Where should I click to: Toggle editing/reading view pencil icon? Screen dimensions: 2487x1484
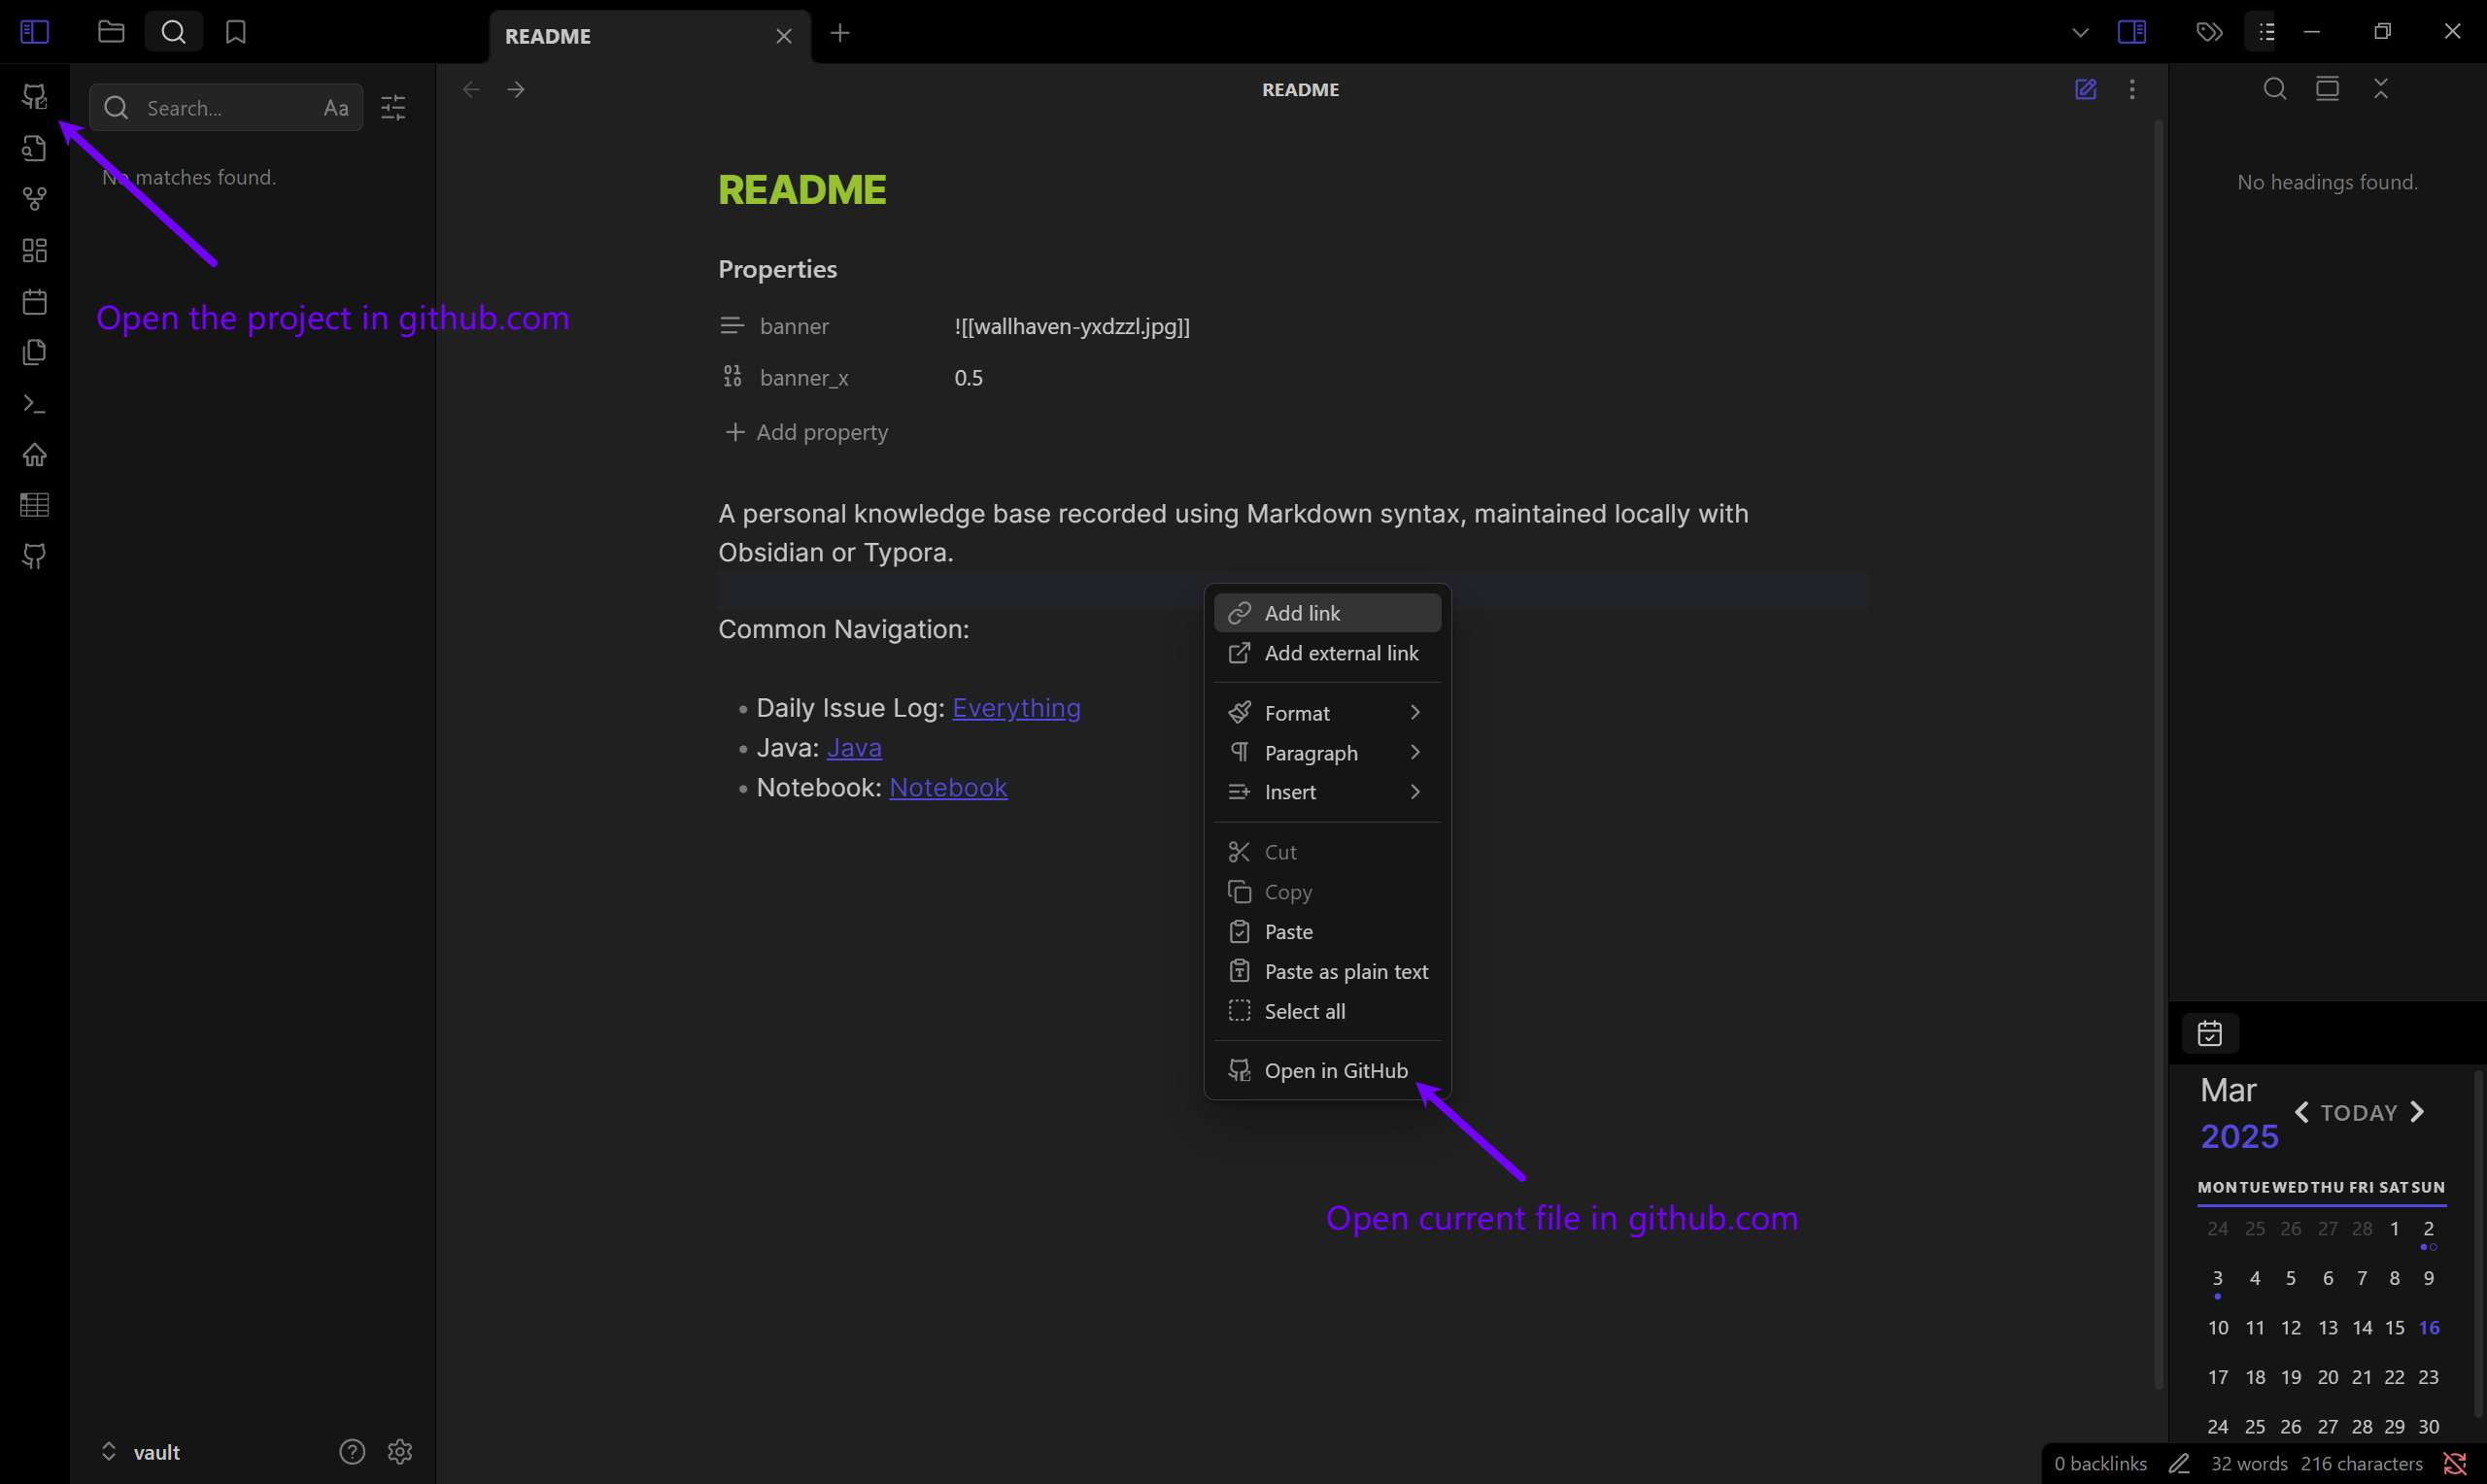[2085, 89]
